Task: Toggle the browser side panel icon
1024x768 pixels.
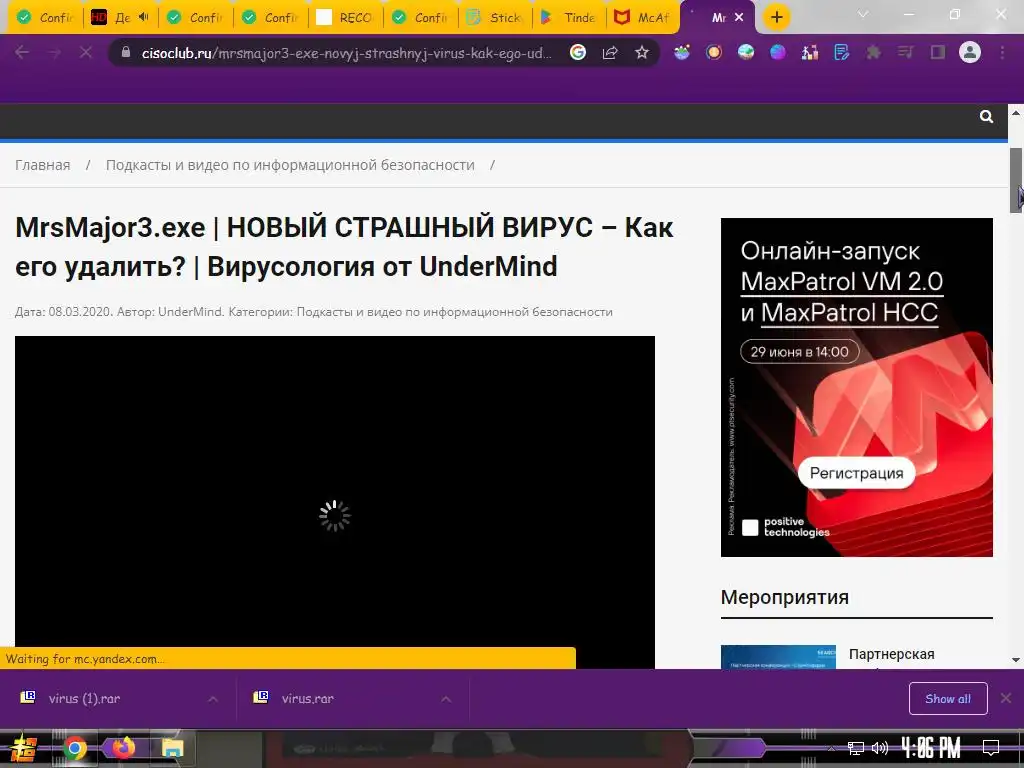Action: (938, 52)
